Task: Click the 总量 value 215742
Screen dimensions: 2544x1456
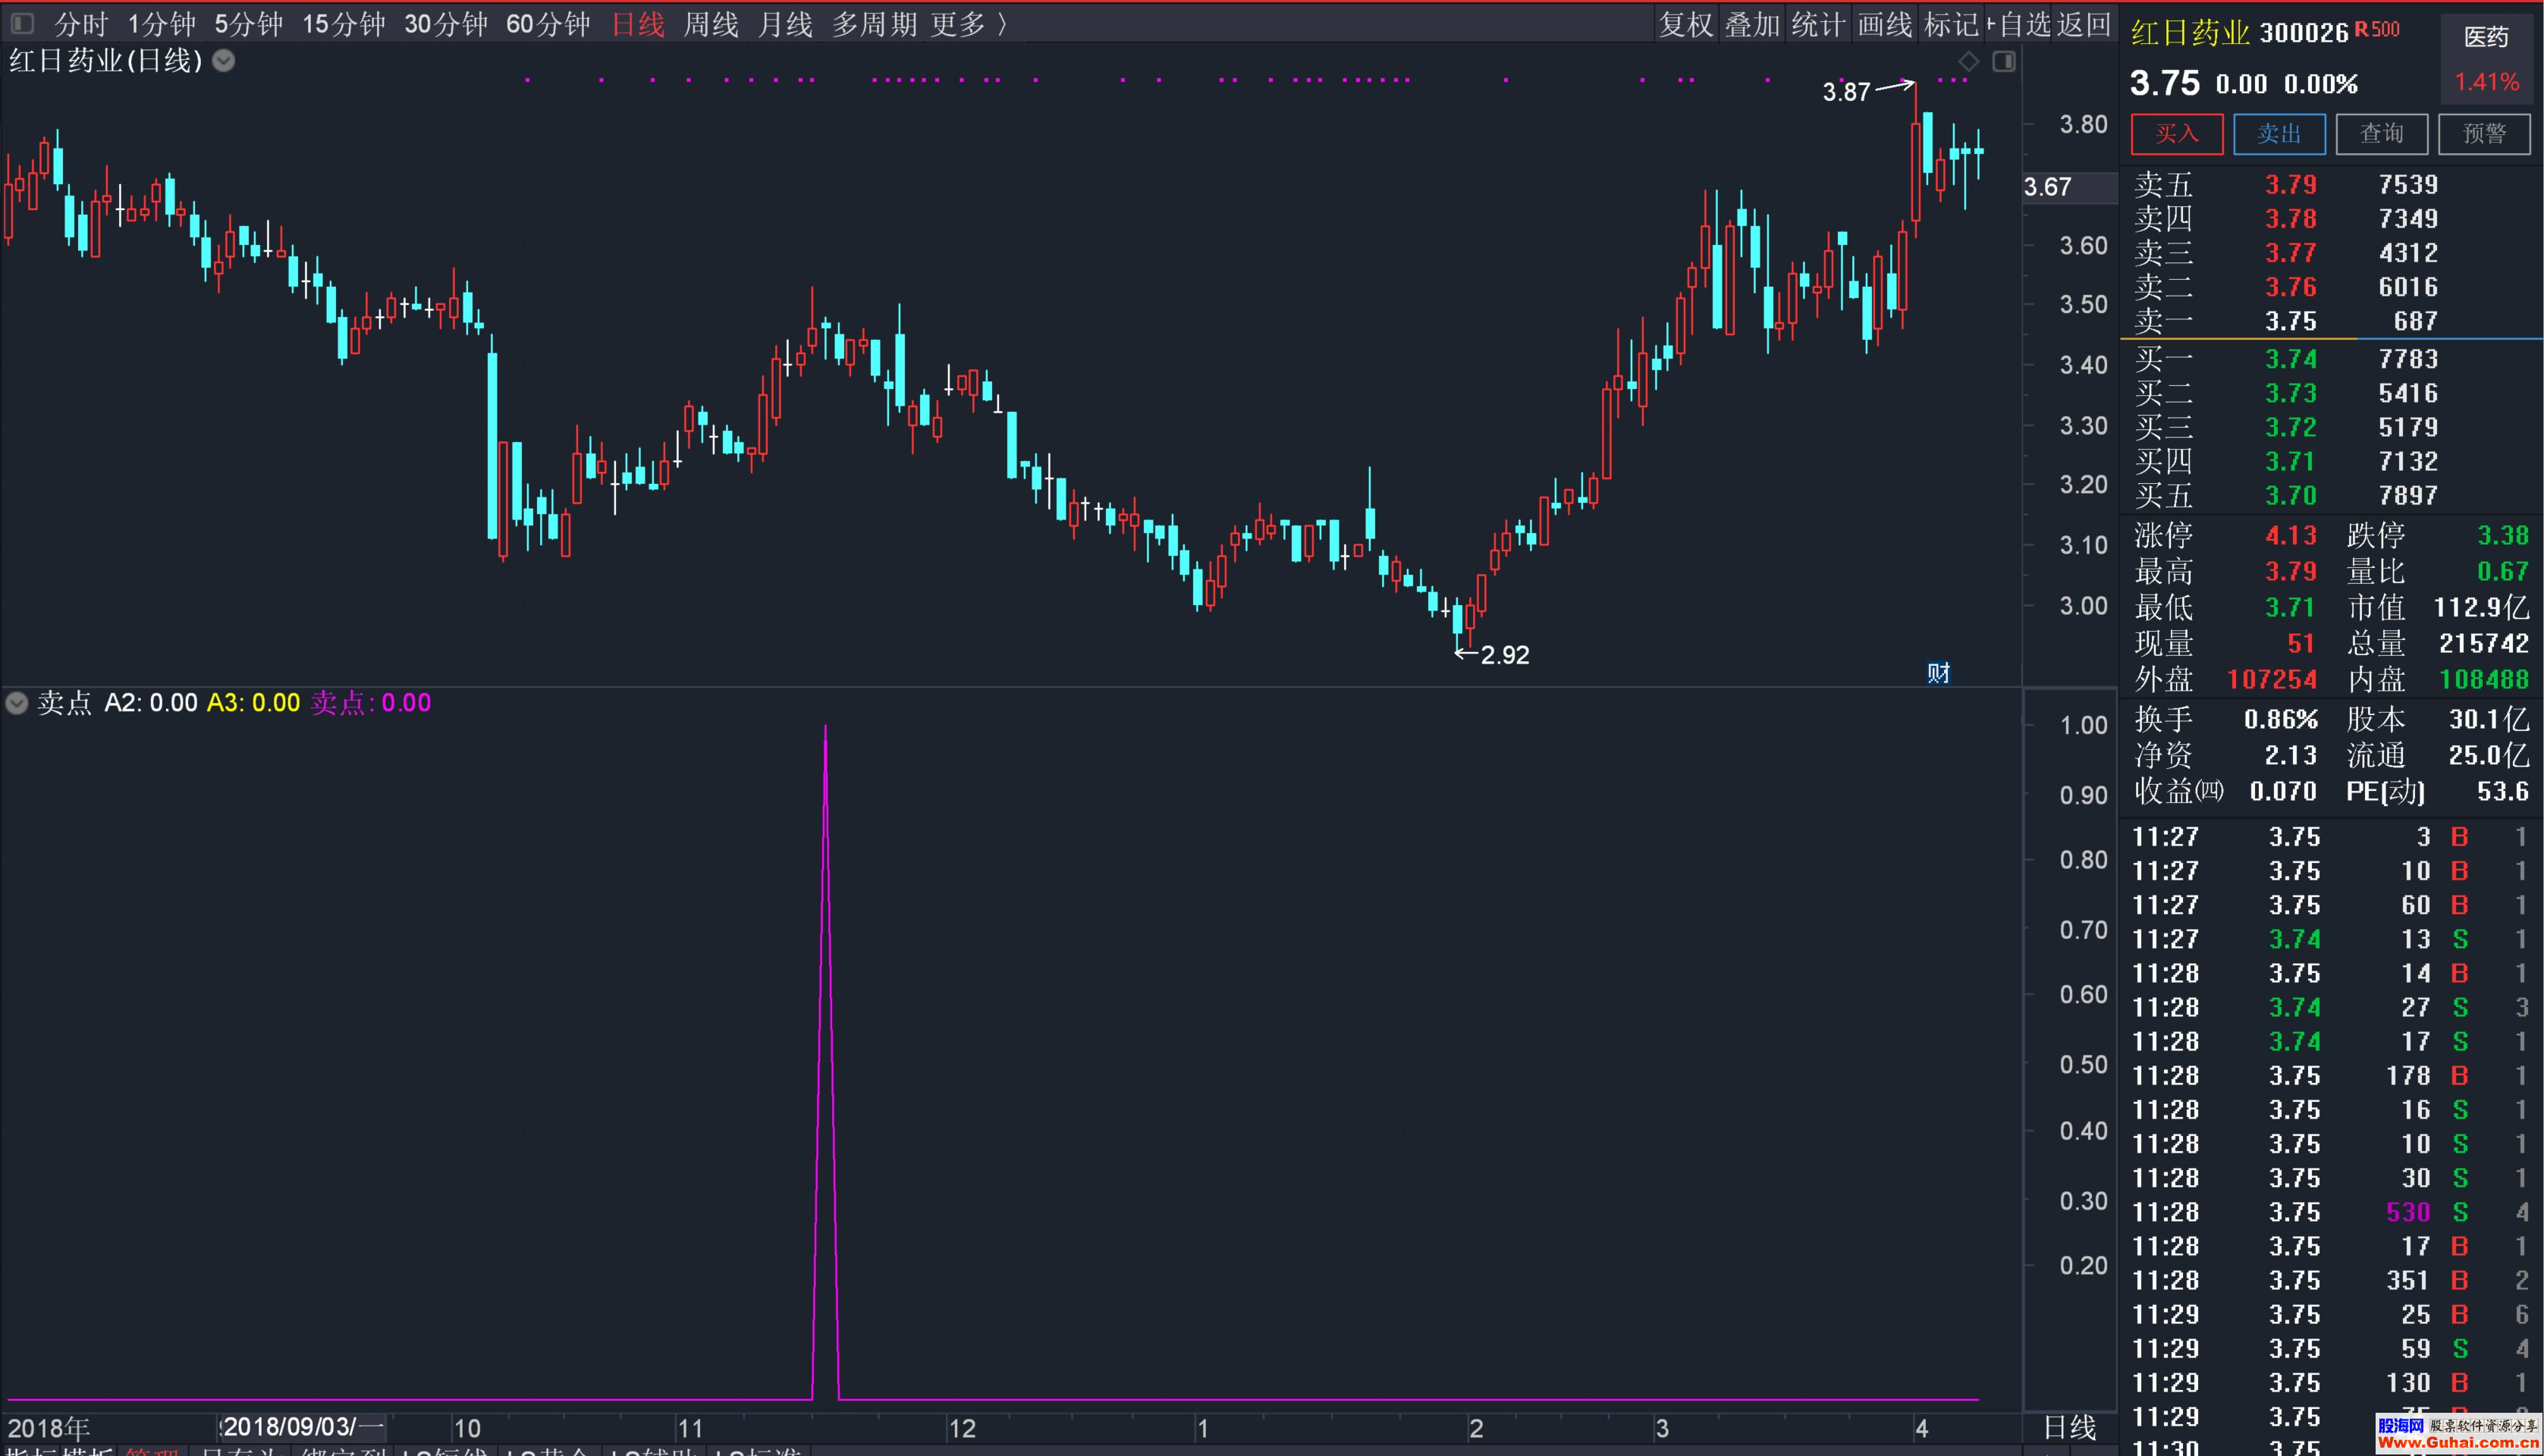Action: tap(2484, 643)
